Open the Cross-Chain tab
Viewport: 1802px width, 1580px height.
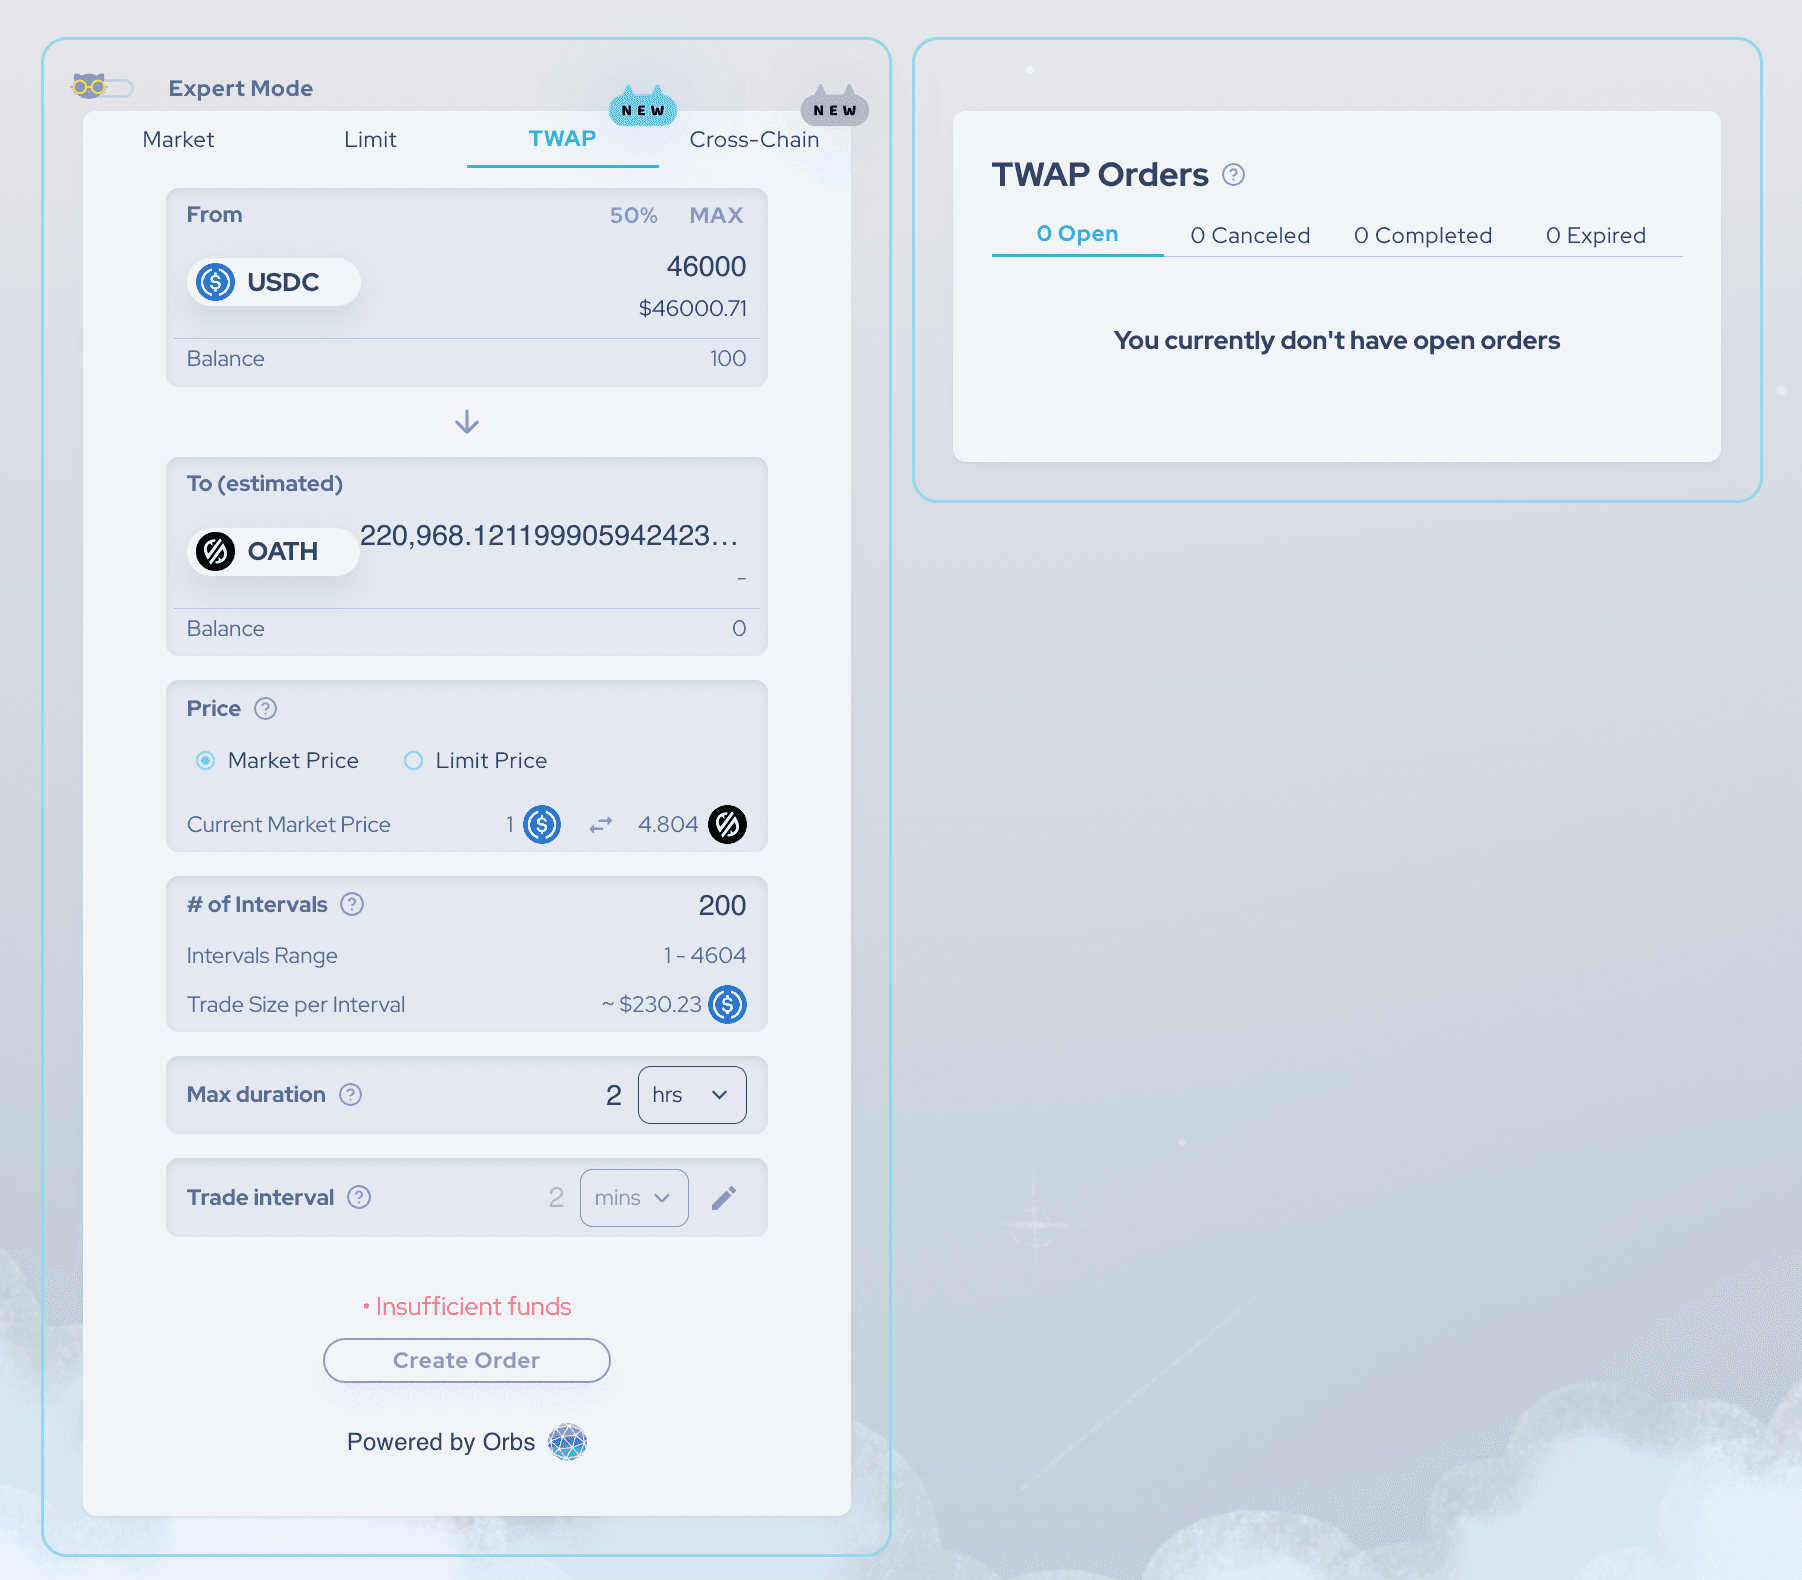[x=754, y=139]
